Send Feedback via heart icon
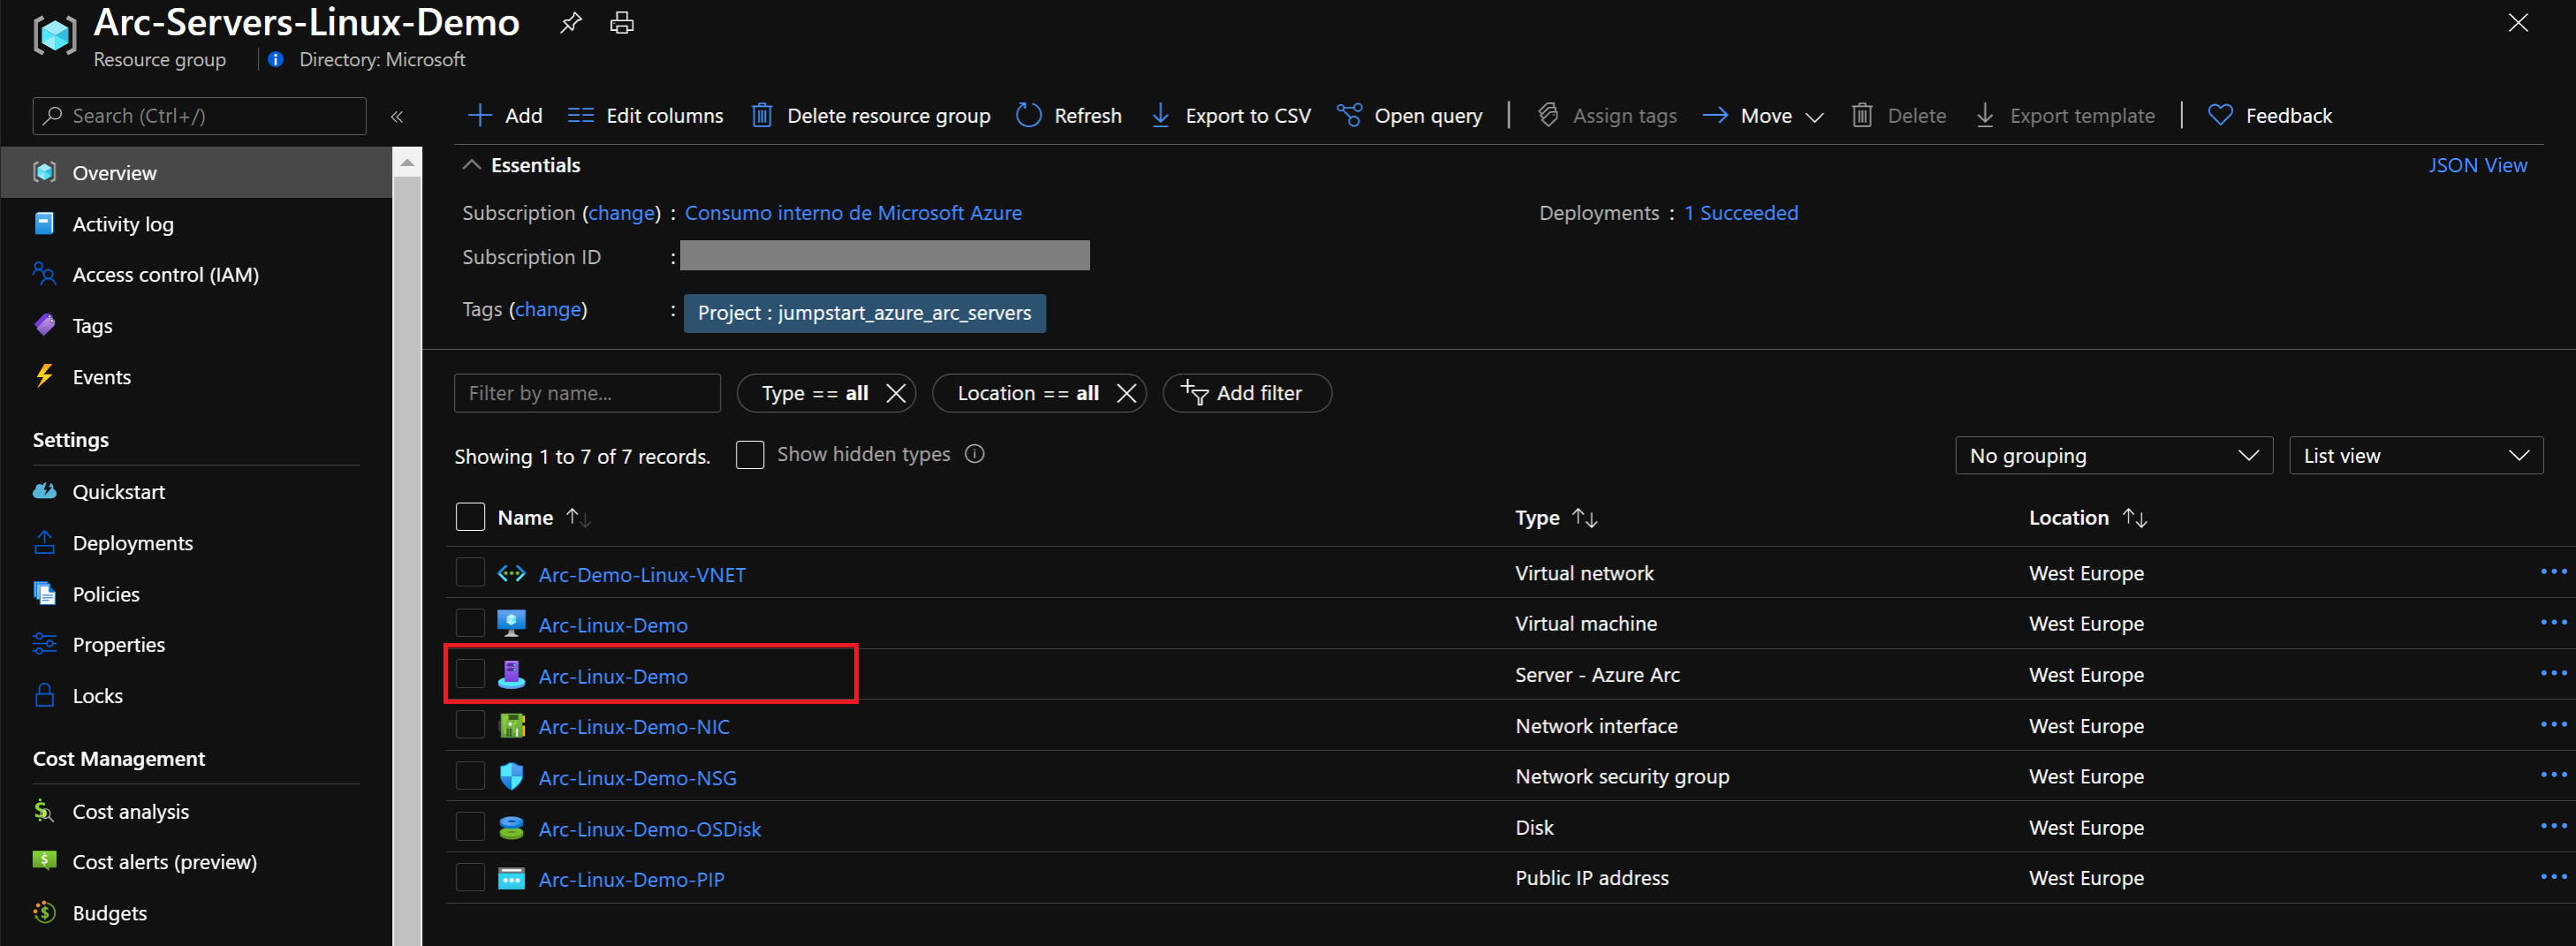This screenshot has height=946, width=2576. (2270, 115)
